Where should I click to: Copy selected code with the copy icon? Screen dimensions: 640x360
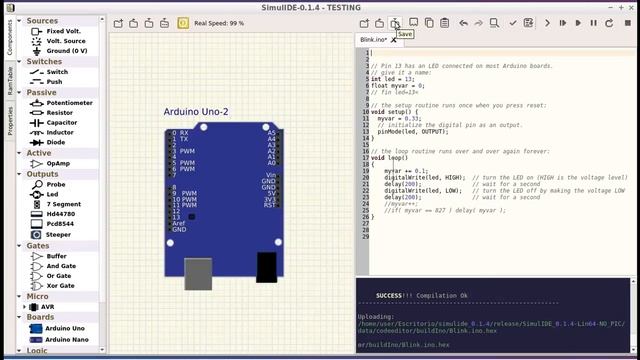pyautogui.click(x=429, y=23)
